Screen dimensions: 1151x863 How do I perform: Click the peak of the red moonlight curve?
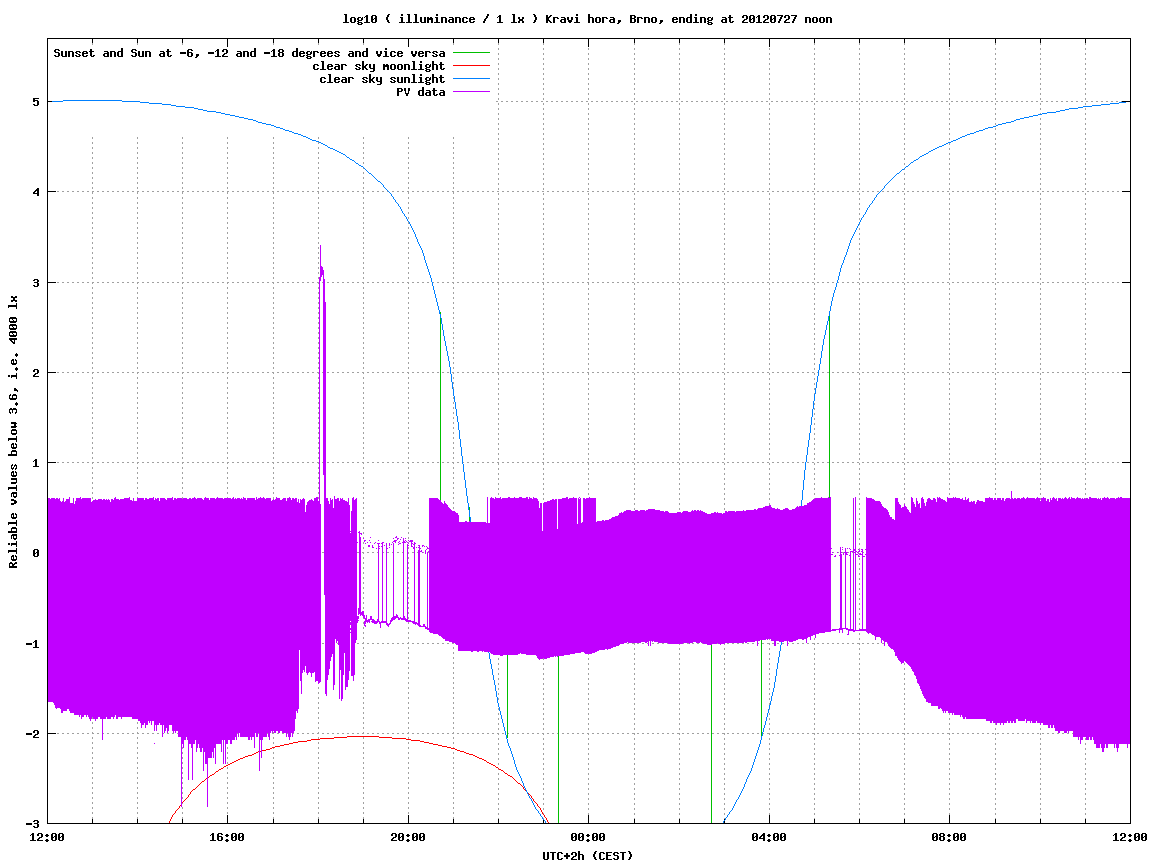363,736
